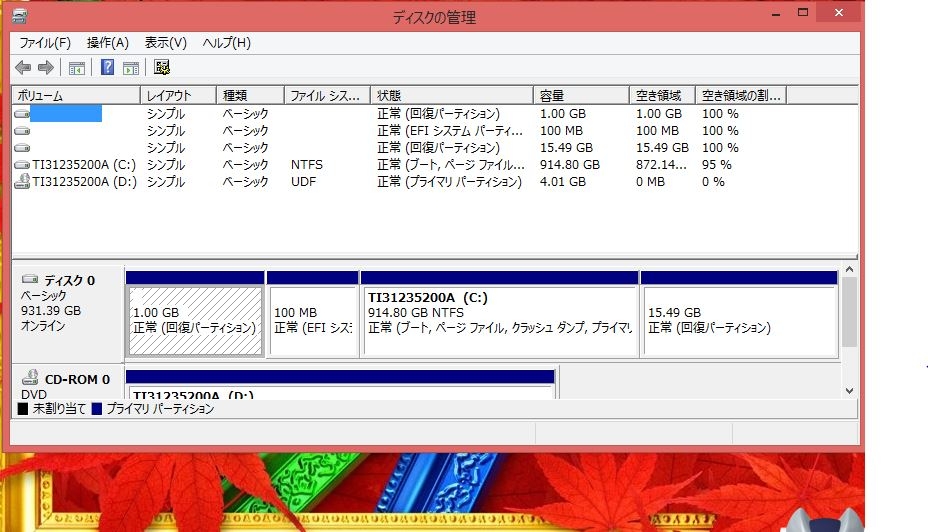Click the 872.14... free space cell

click(661, 165)
